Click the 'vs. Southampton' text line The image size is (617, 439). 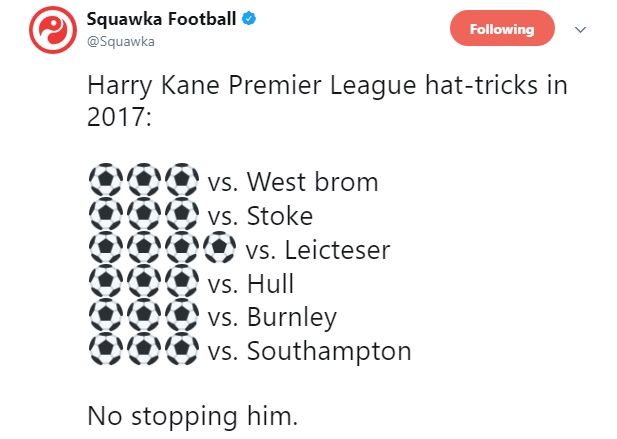tap(309, 351)
